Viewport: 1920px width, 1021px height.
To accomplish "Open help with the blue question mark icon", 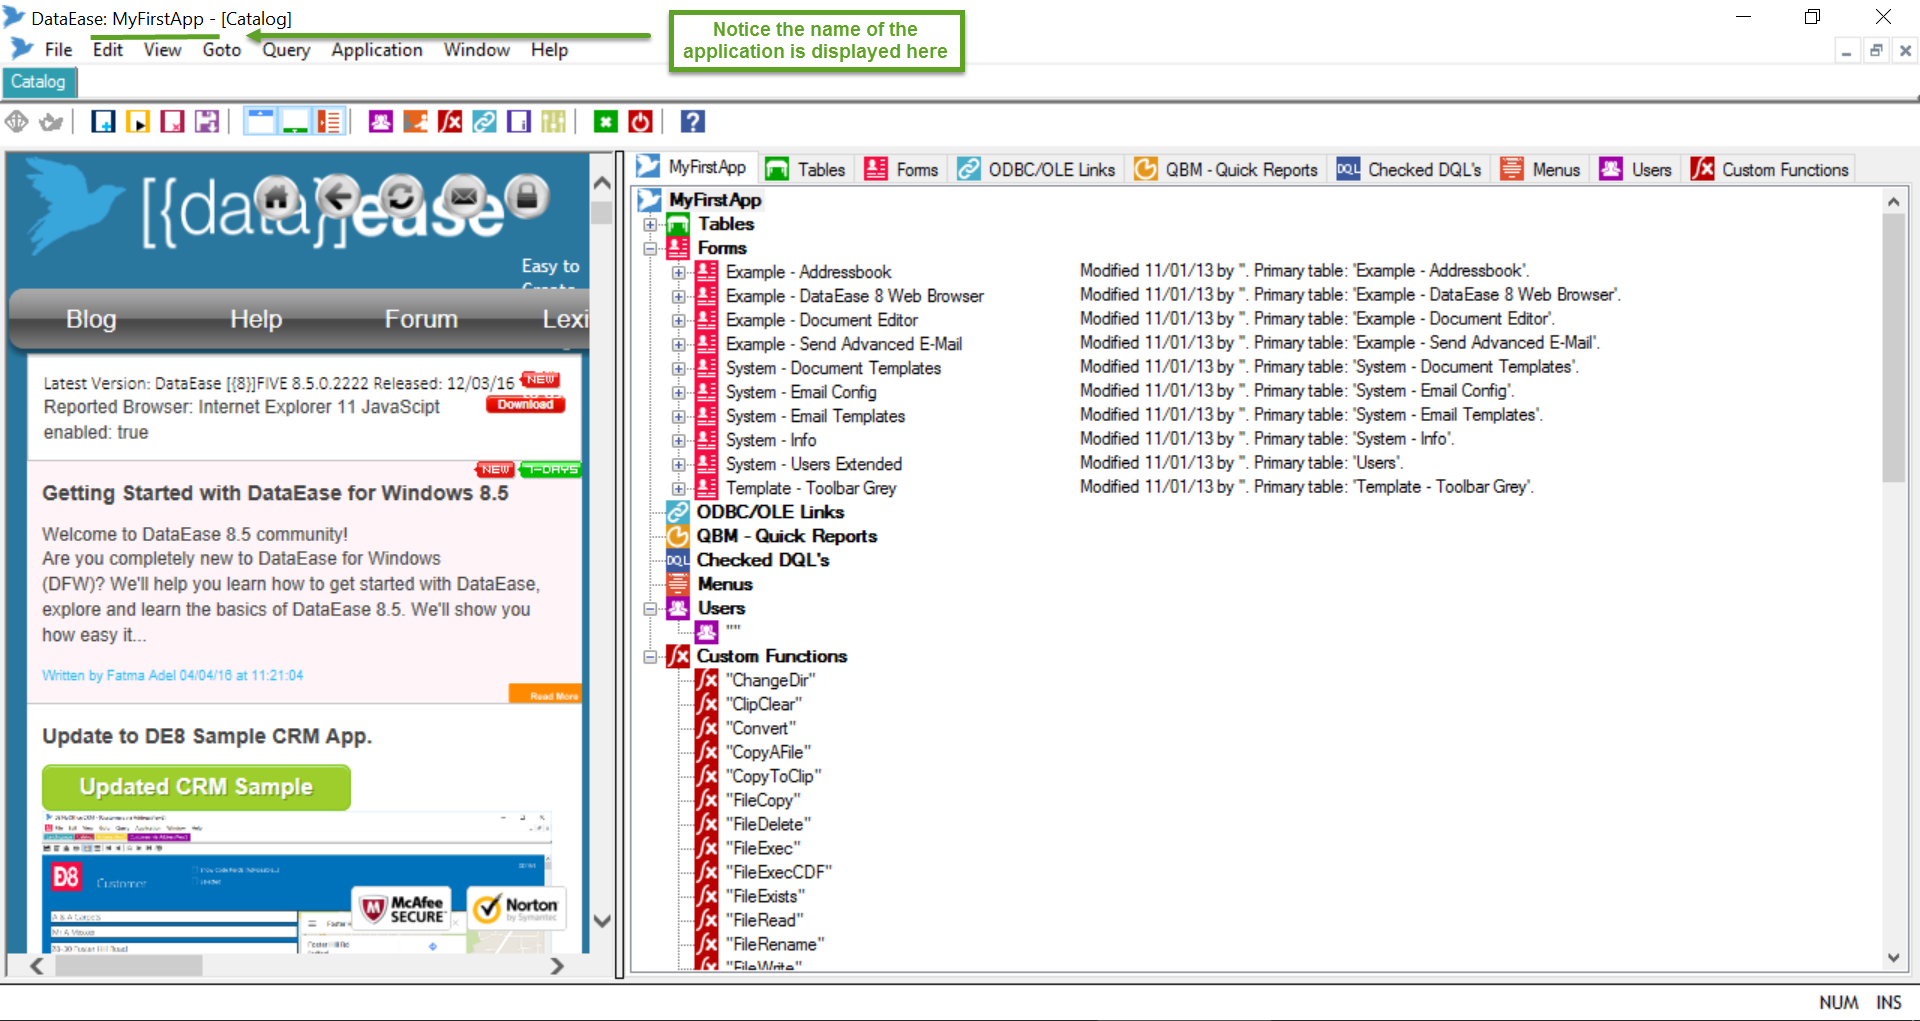I will (693, 122).
